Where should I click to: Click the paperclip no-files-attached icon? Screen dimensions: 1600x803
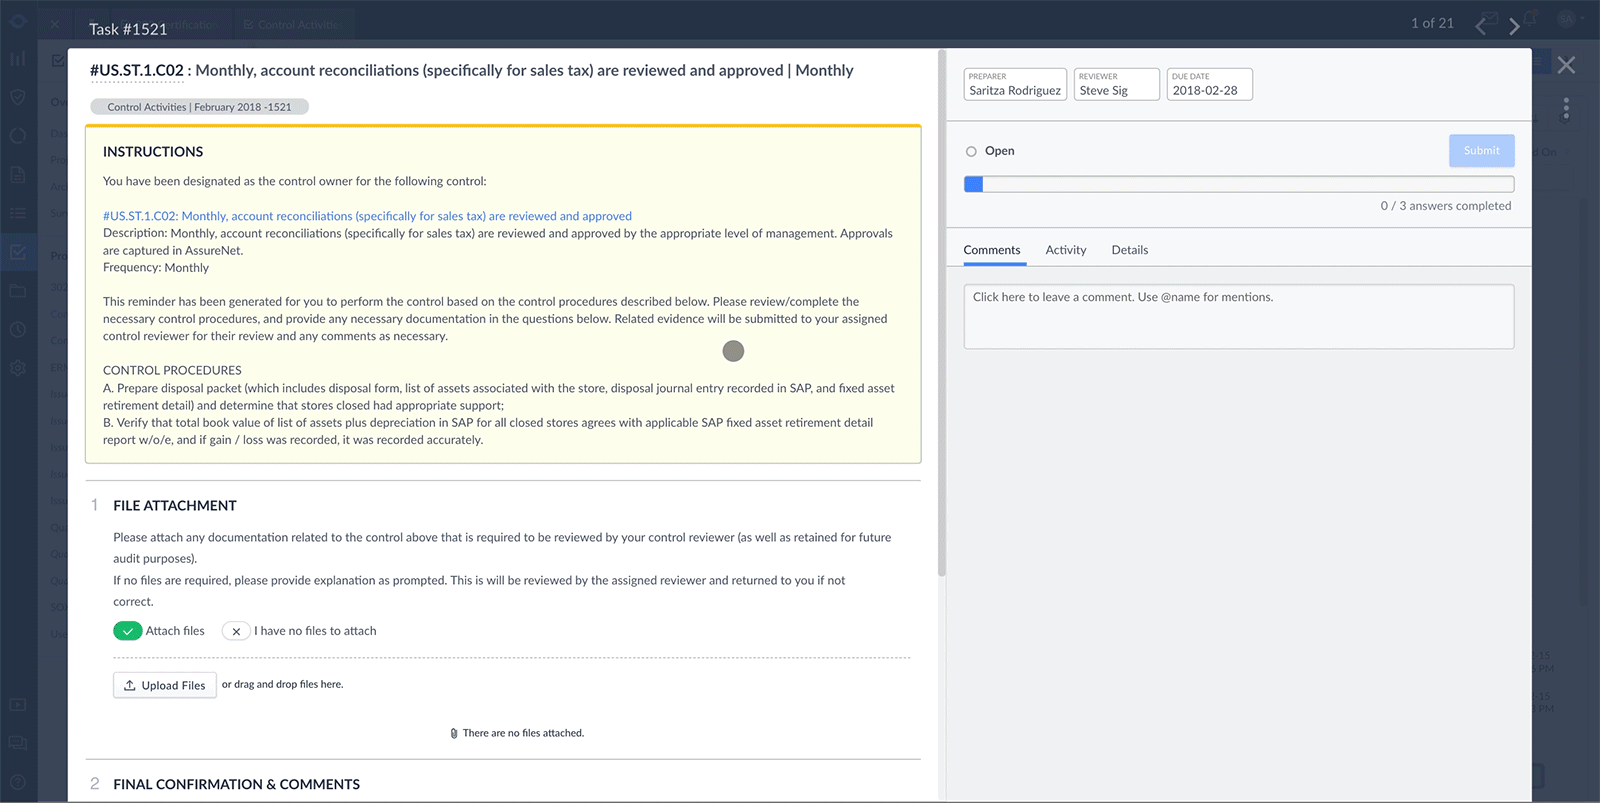454,733
